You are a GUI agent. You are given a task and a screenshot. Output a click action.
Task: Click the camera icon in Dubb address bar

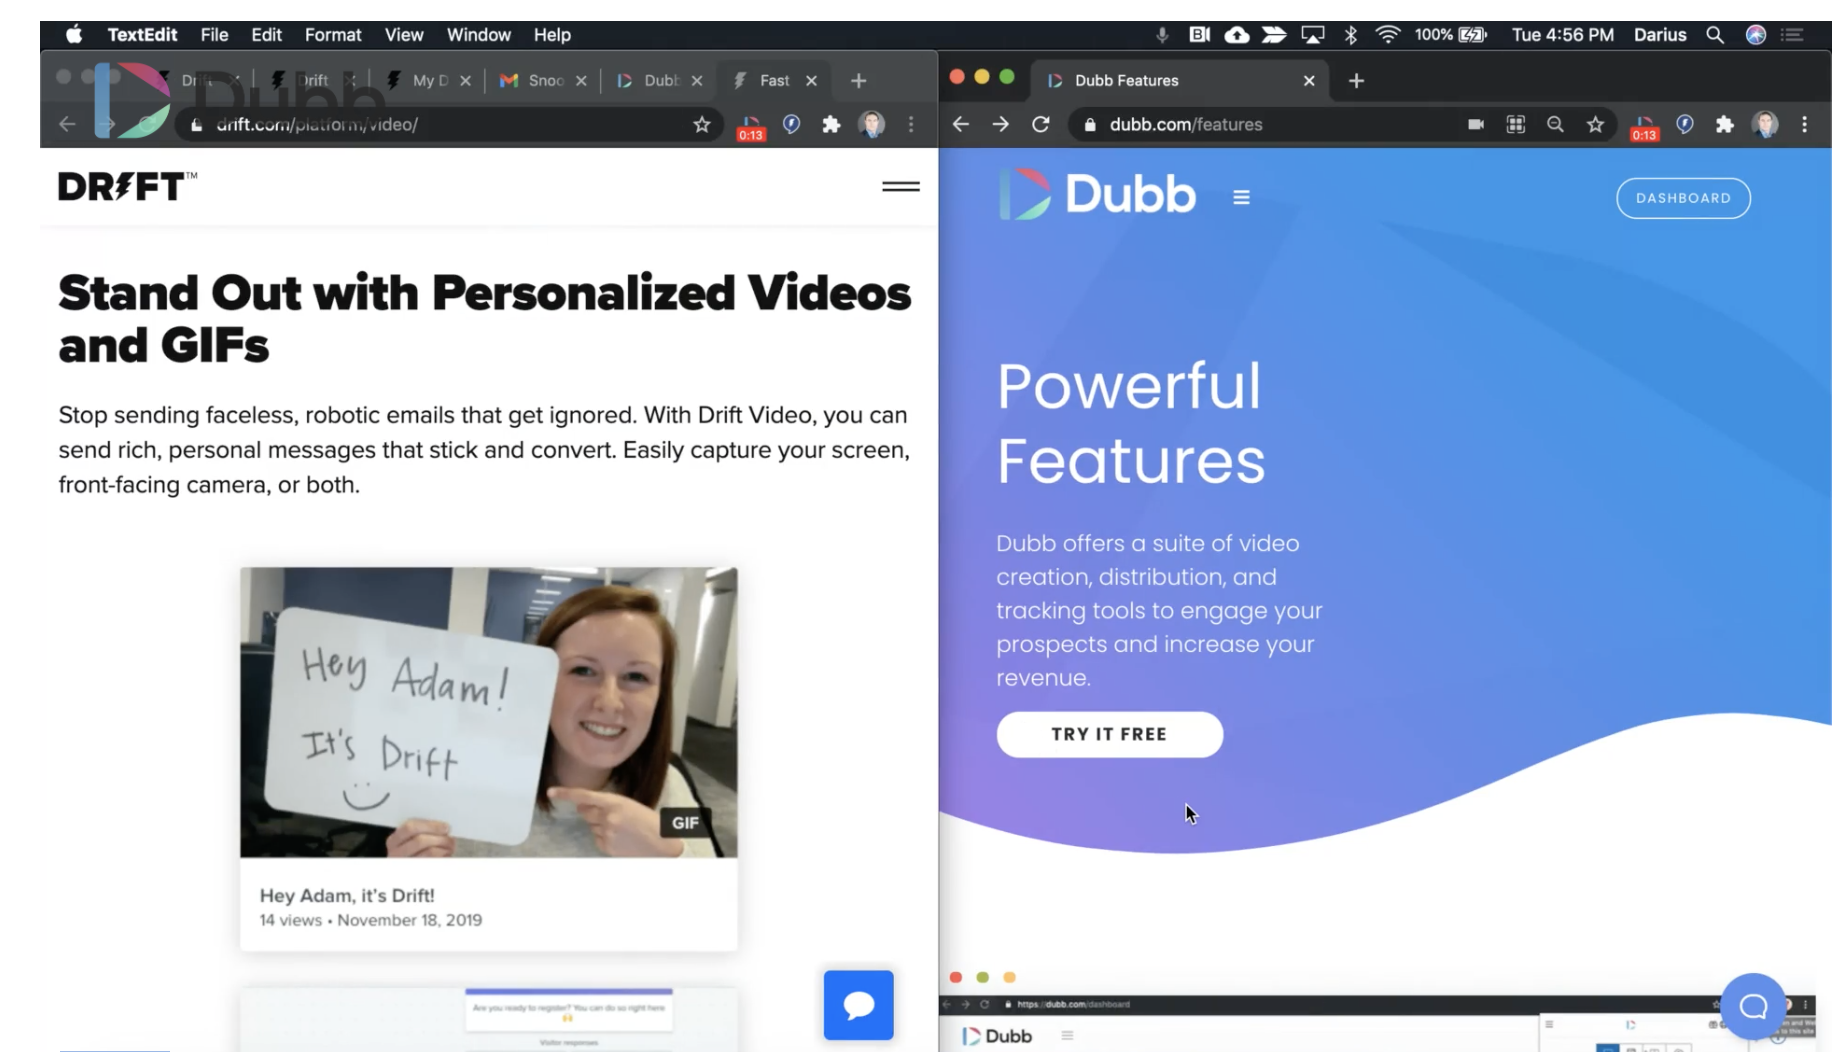1476,124
